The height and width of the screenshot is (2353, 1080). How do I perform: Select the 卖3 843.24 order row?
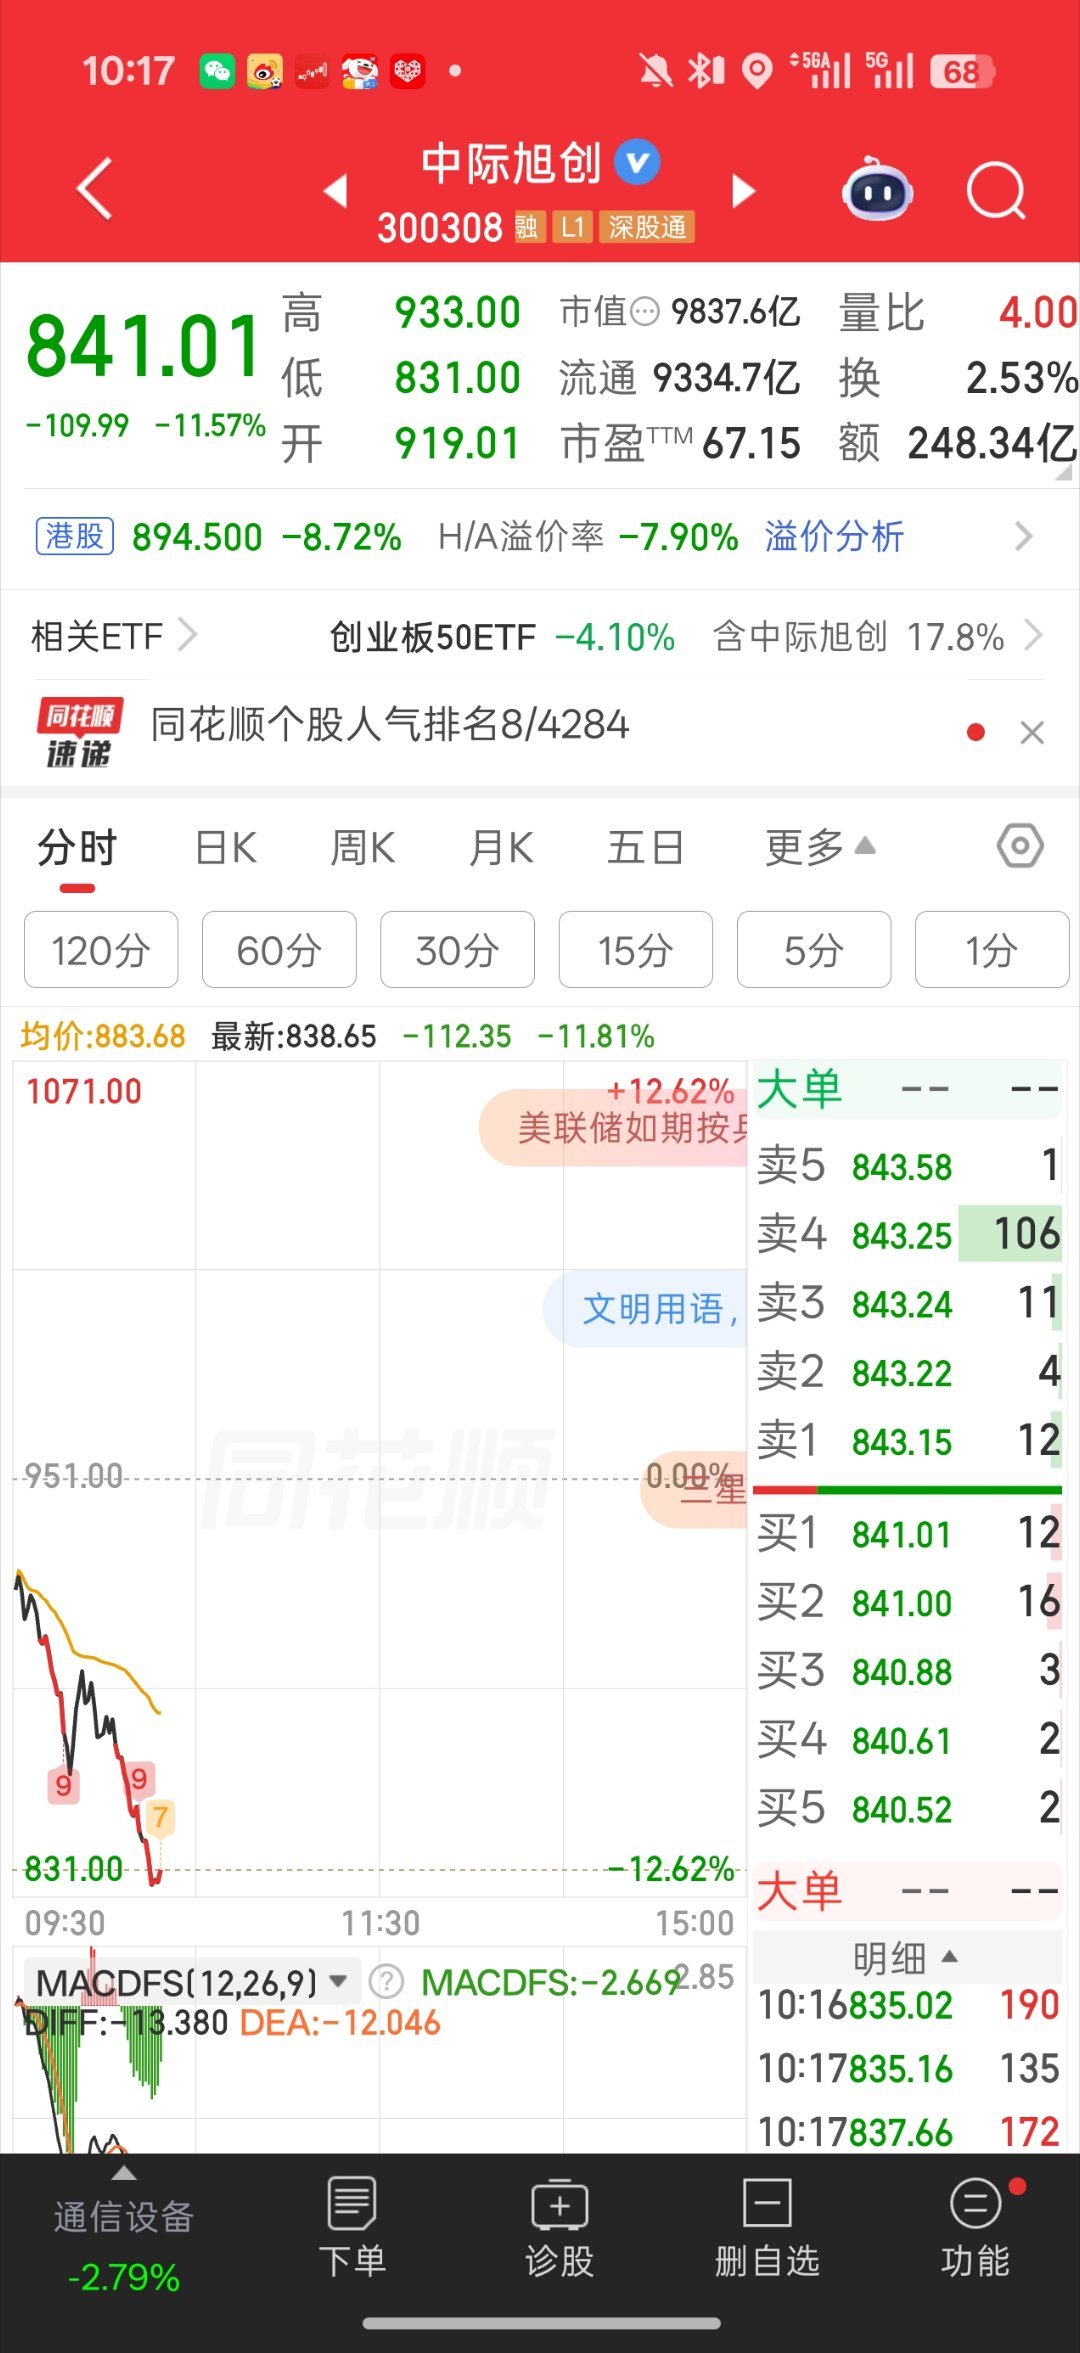tap(907, 1303)
